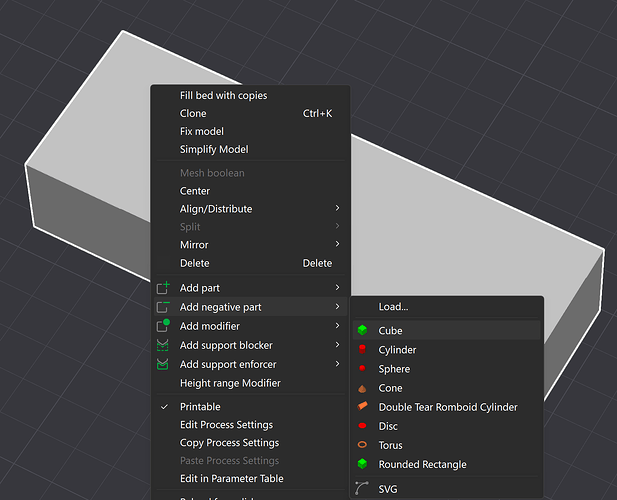This screenshot has height=500, width=617.
Task: Expand the Add negative part submenu arrow
Action: pos(337,306)
